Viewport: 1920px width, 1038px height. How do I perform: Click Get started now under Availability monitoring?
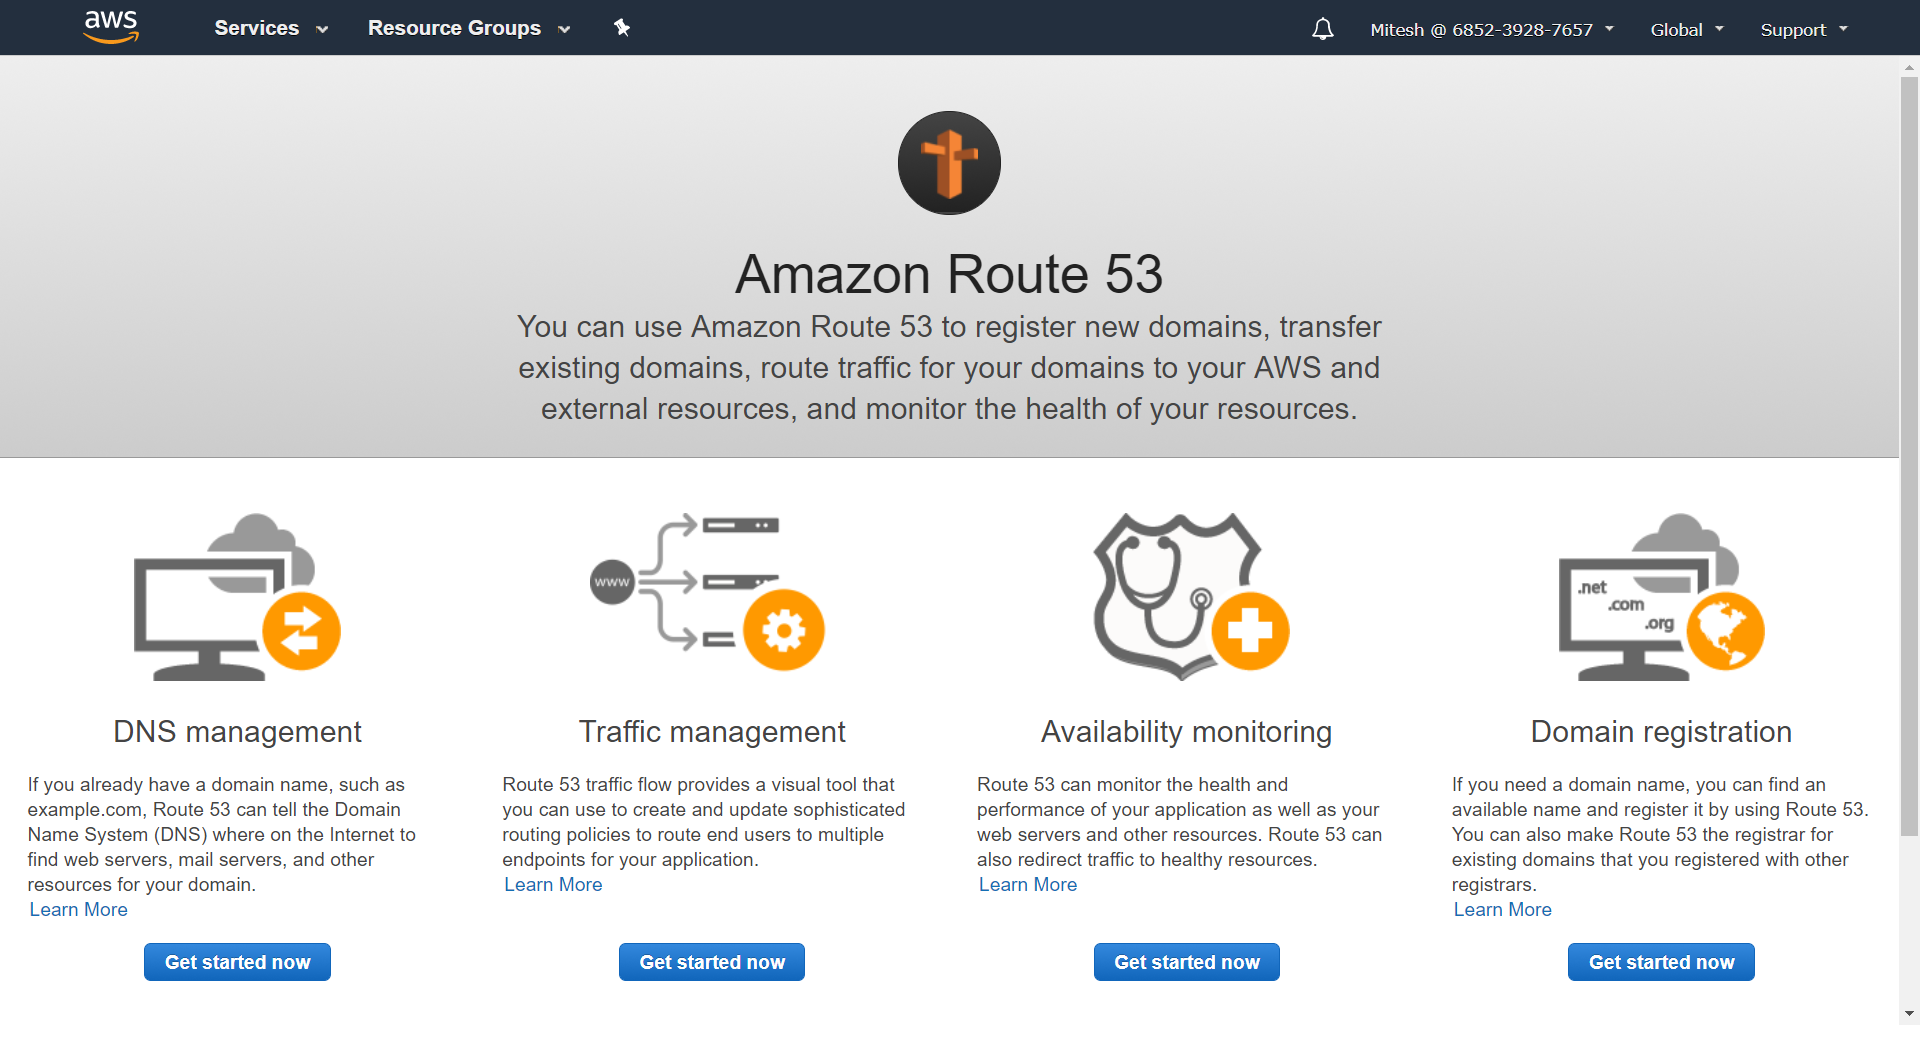click(1187, 962)
